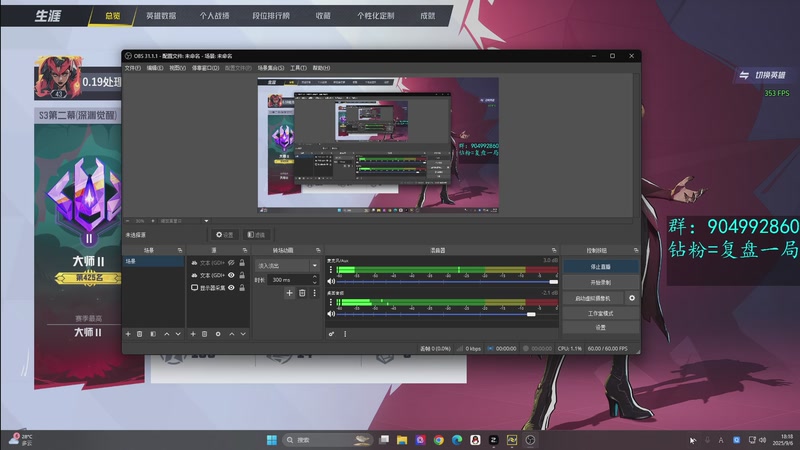Remove transition with trash icon
This screenshot has width=800, height=450.
click(x=302, y=293)
